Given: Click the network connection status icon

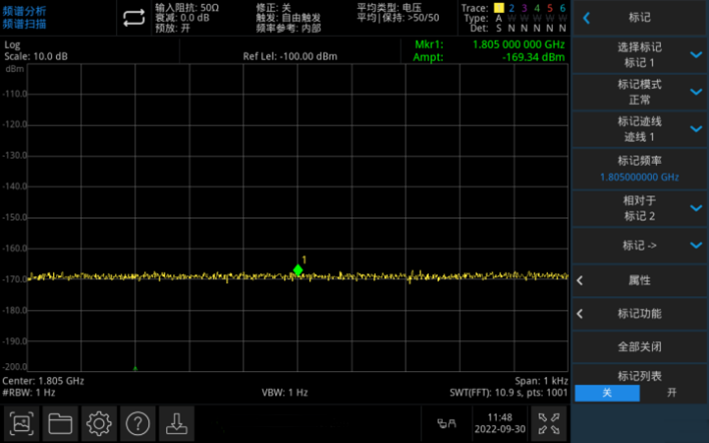Looking at the screenshot, I should 447,424.
